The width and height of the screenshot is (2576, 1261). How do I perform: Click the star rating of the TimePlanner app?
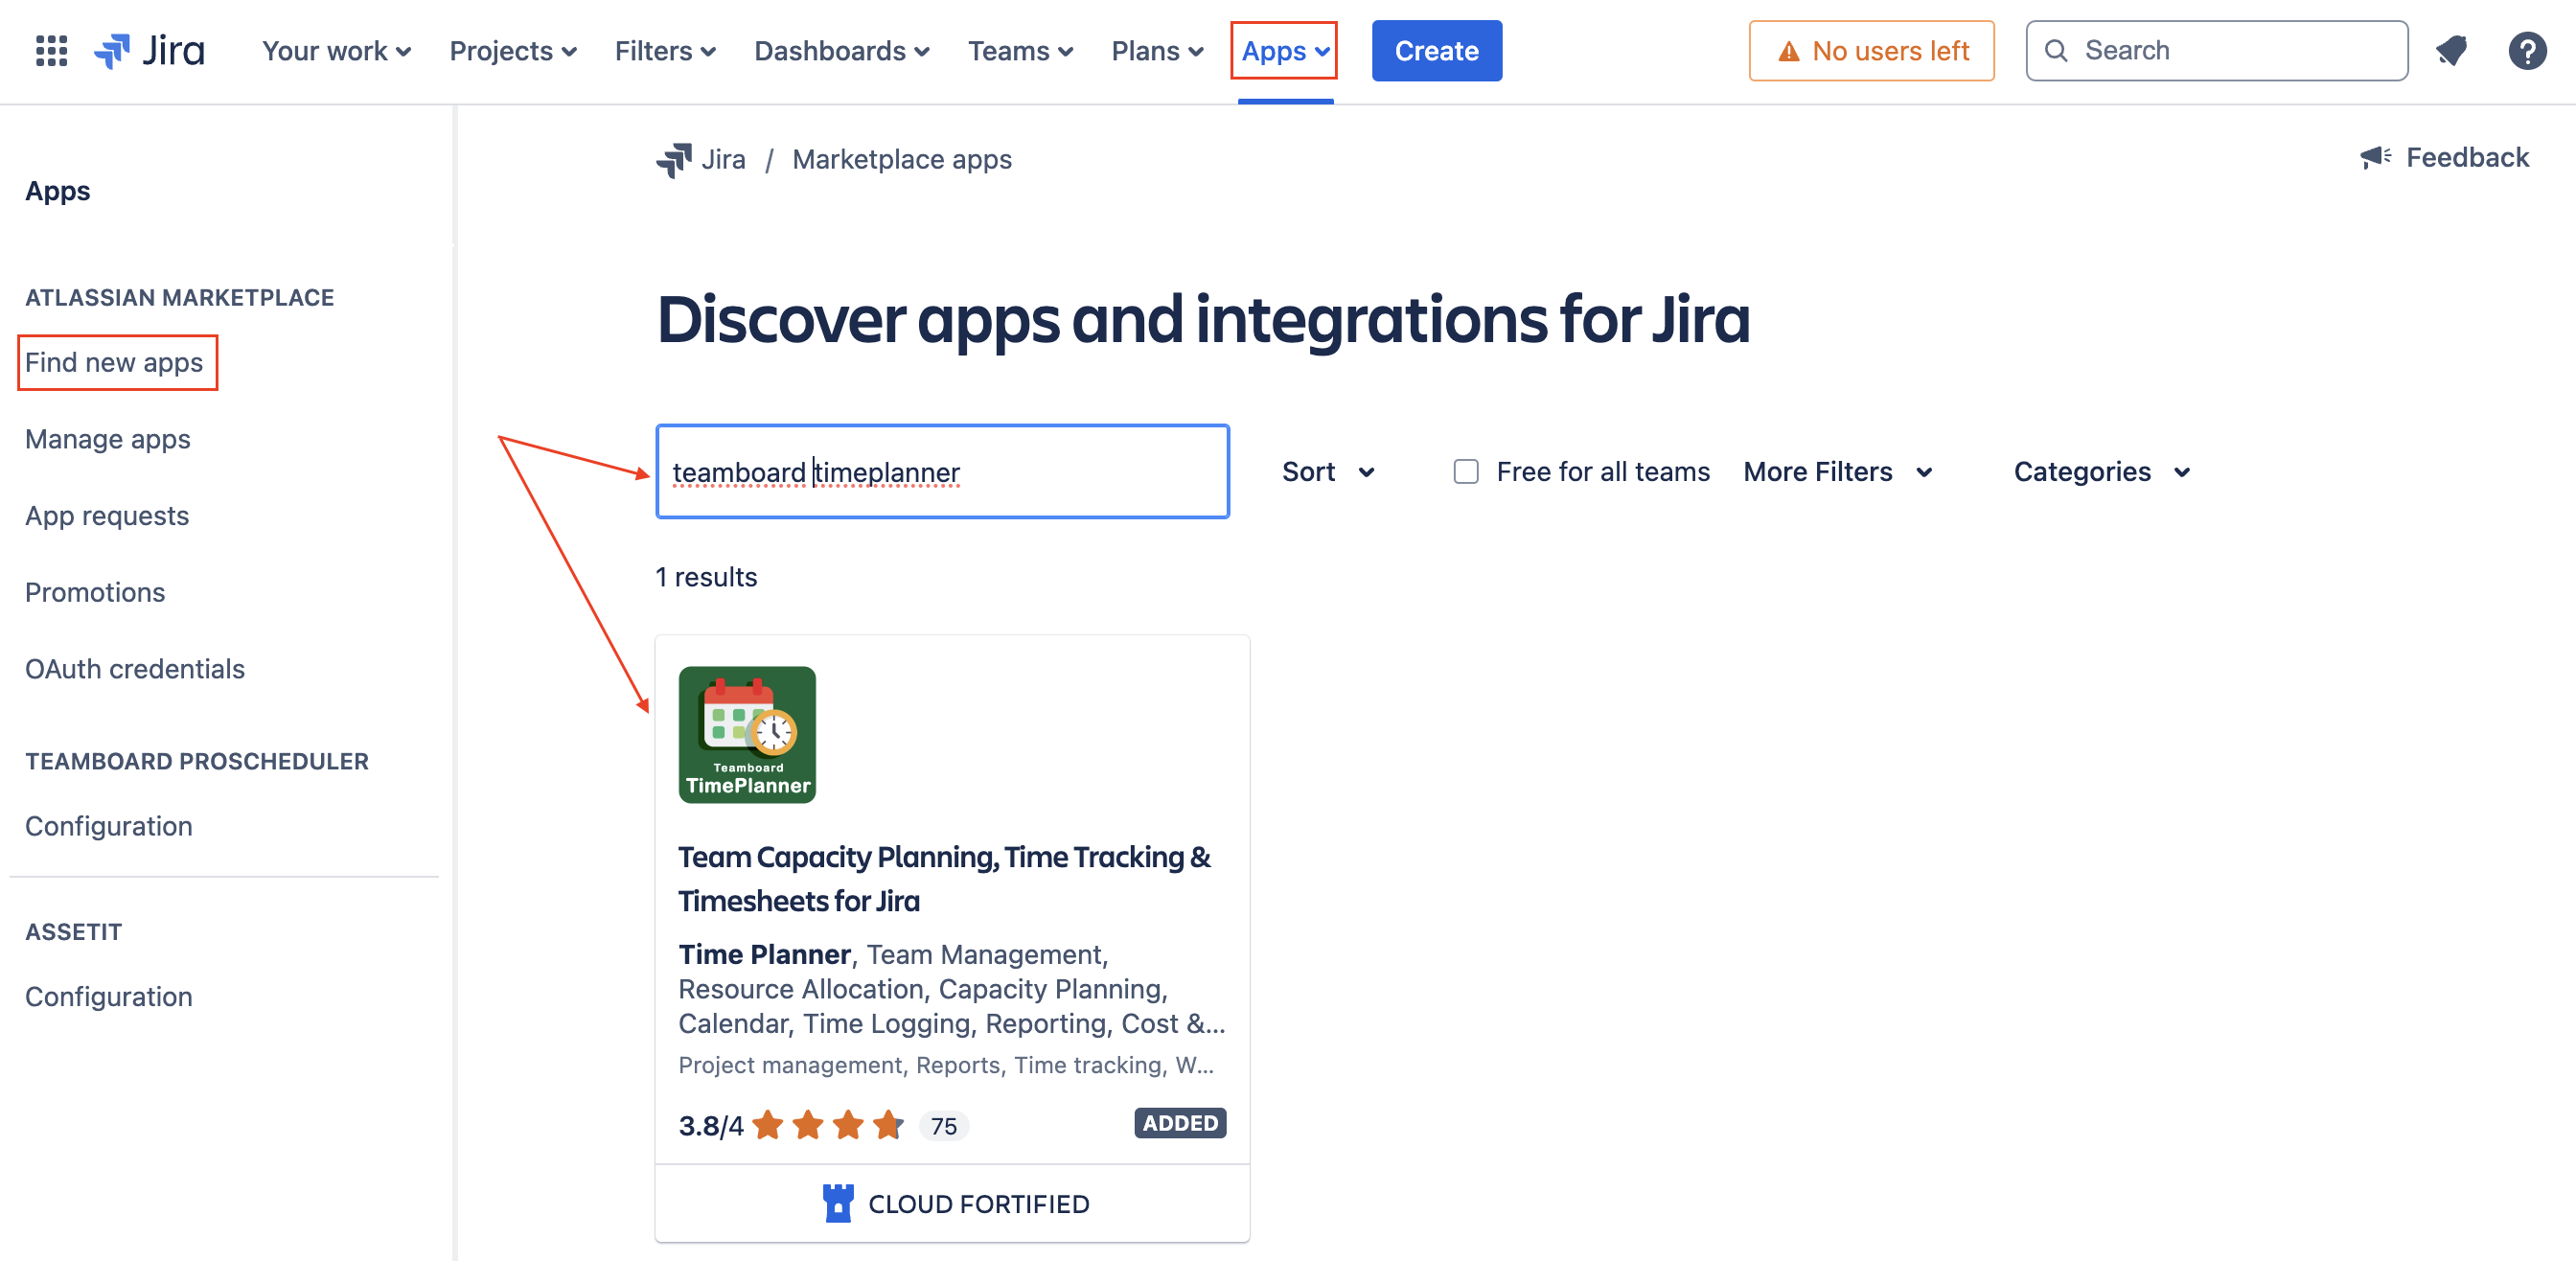point(828,1125)
